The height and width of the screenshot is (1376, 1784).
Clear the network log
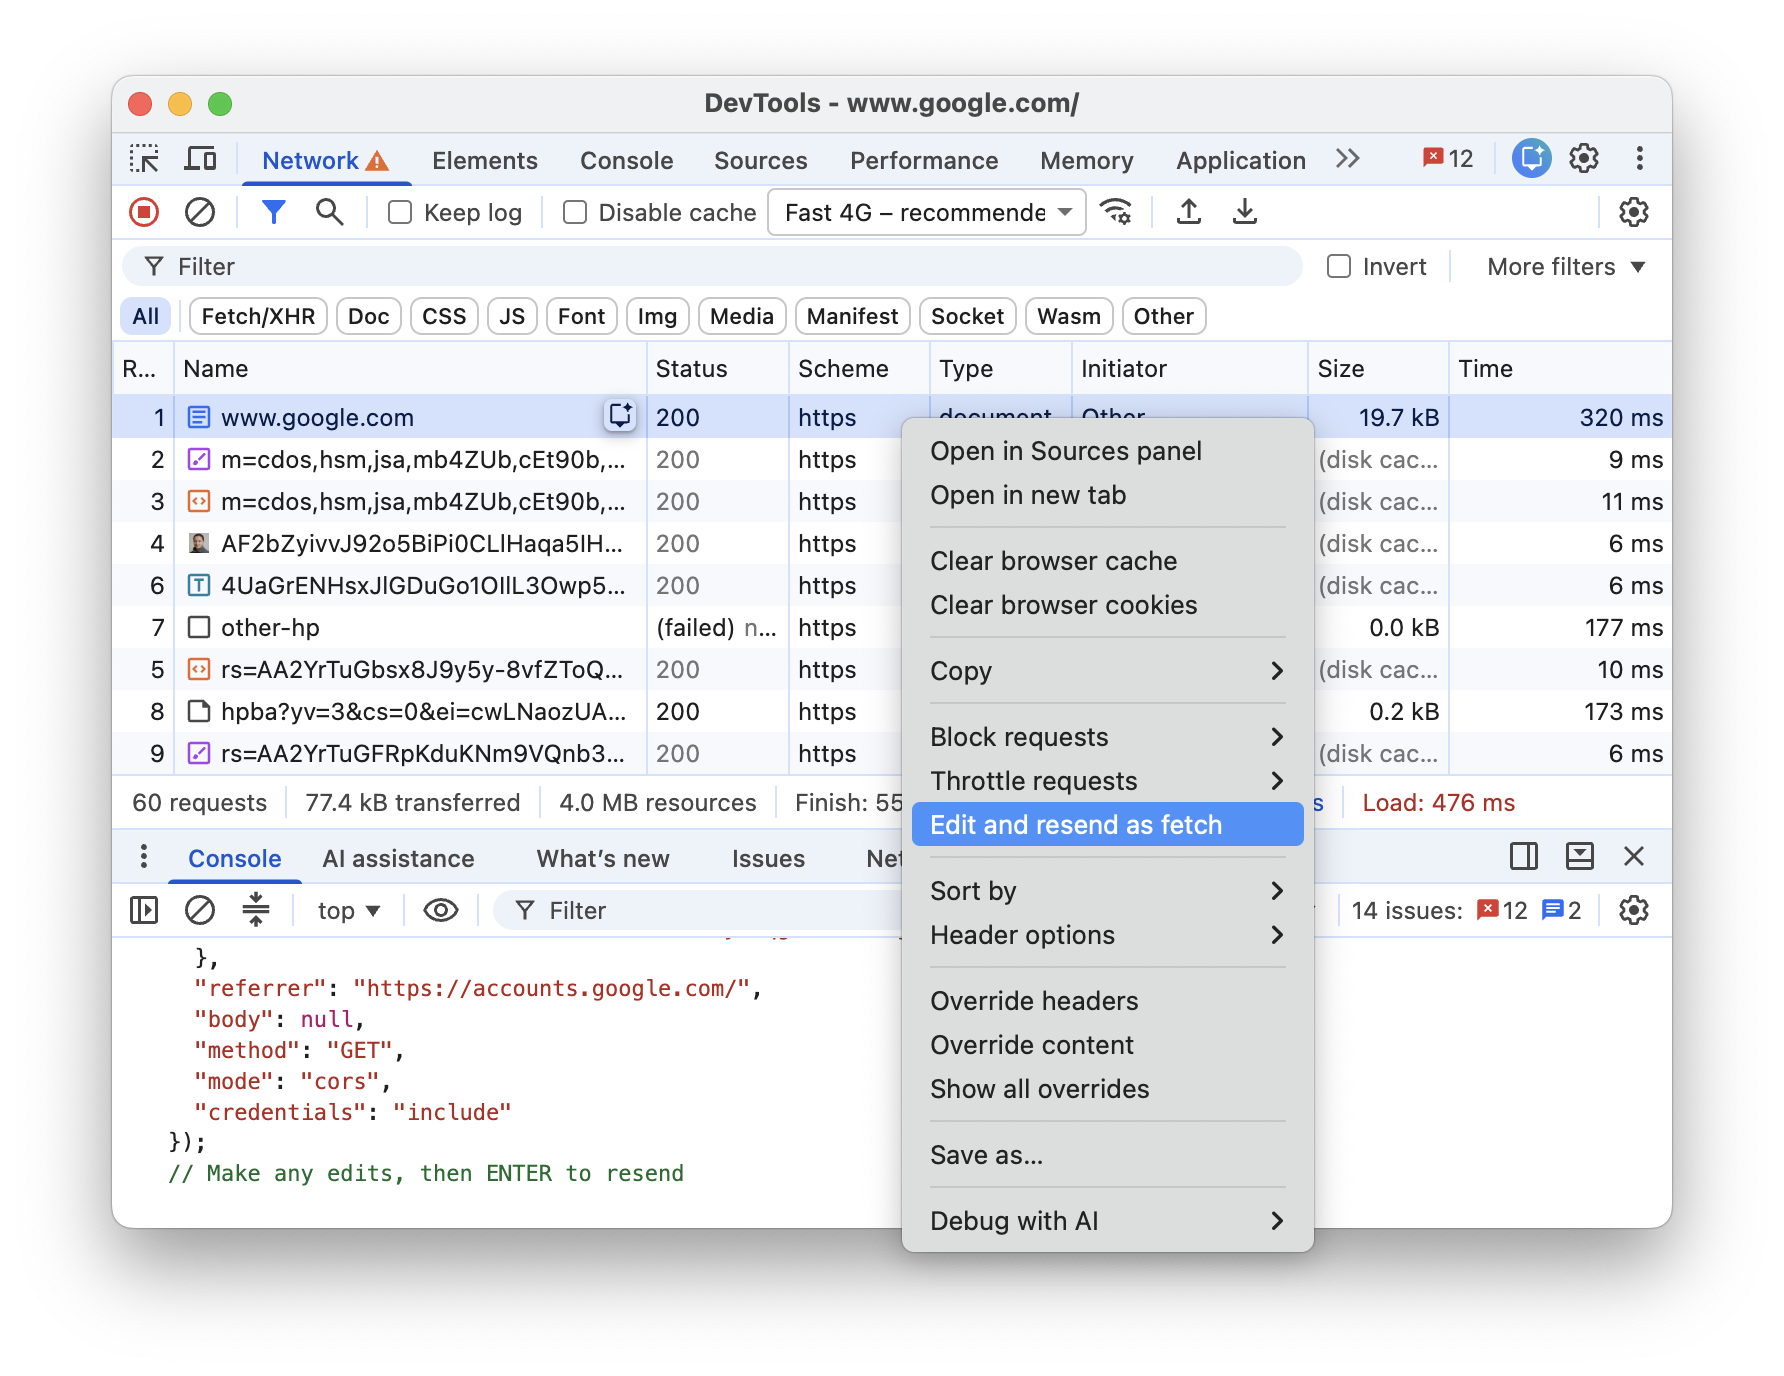(200, 212)
